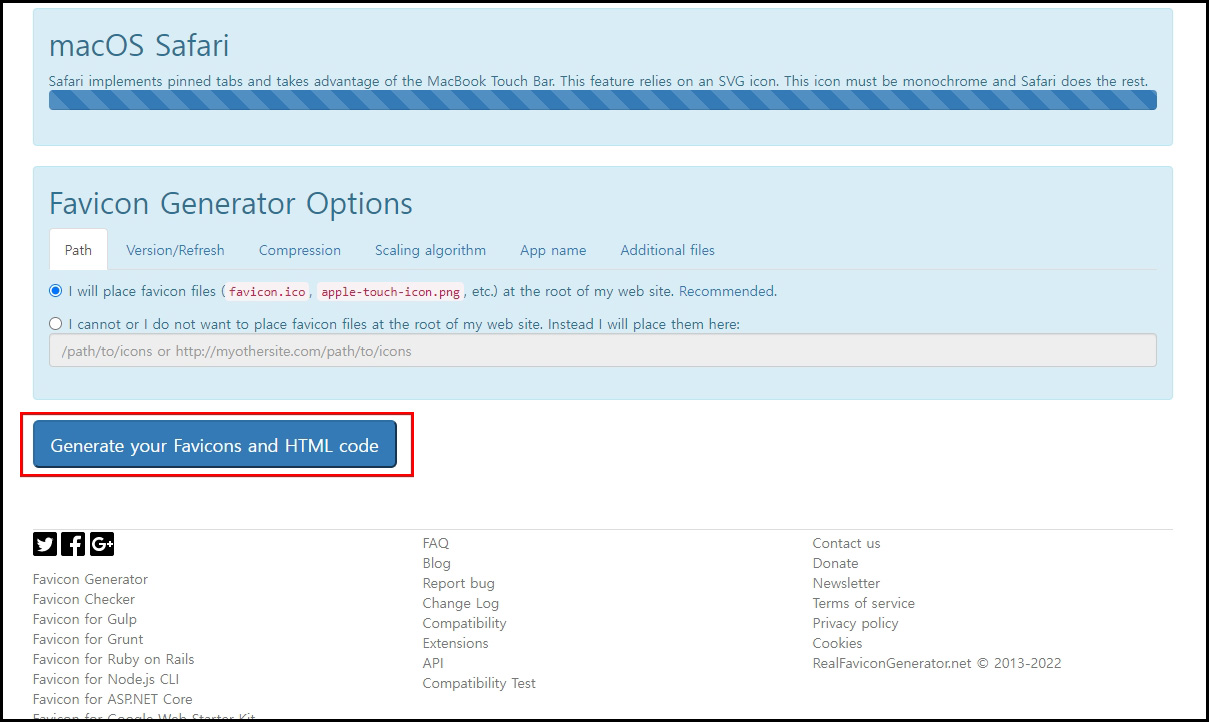Switch to the App name tab
Screen dimensions: 1209x722
[553, 250]
